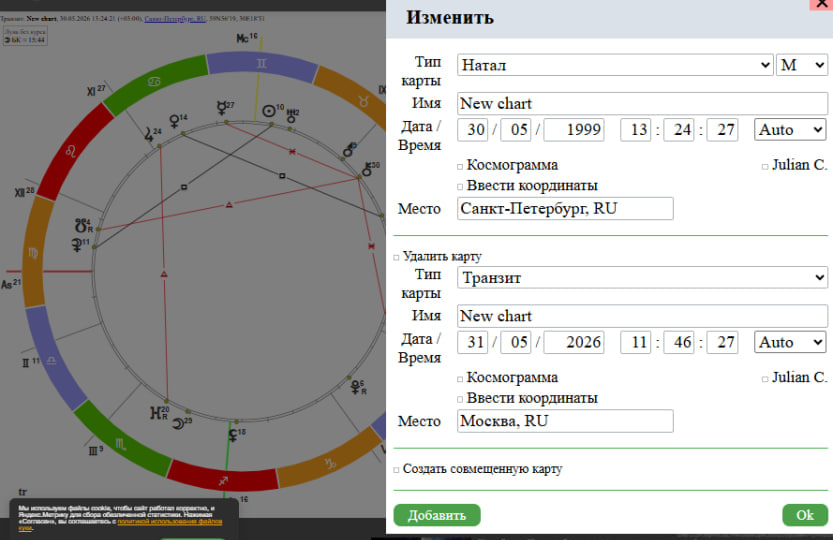Select the Pluto glyph at 11 degrees
Screen dimensions: 833x540
click(x=77, y=244)
